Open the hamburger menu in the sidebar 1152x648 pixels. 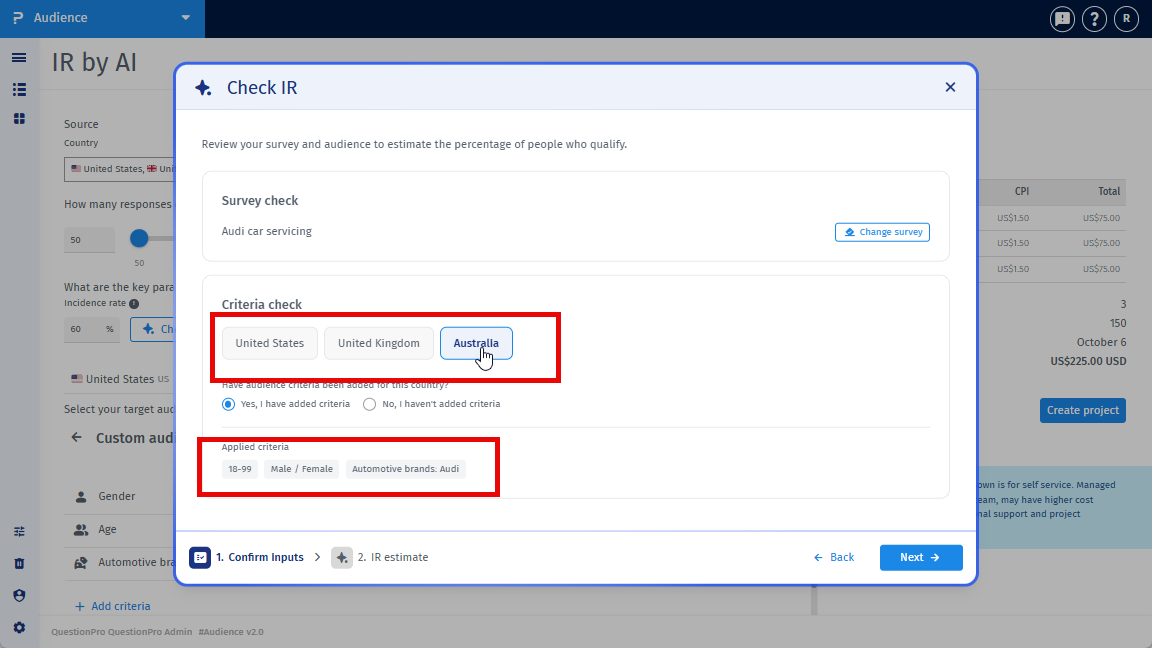click(x=19, y=58)
